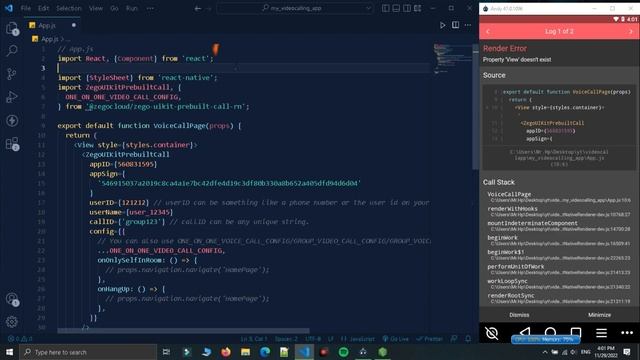The width and height of the screenshot is (640, 360).
Task: Click the Minimize button in error screen
Action: click(599, 315)
